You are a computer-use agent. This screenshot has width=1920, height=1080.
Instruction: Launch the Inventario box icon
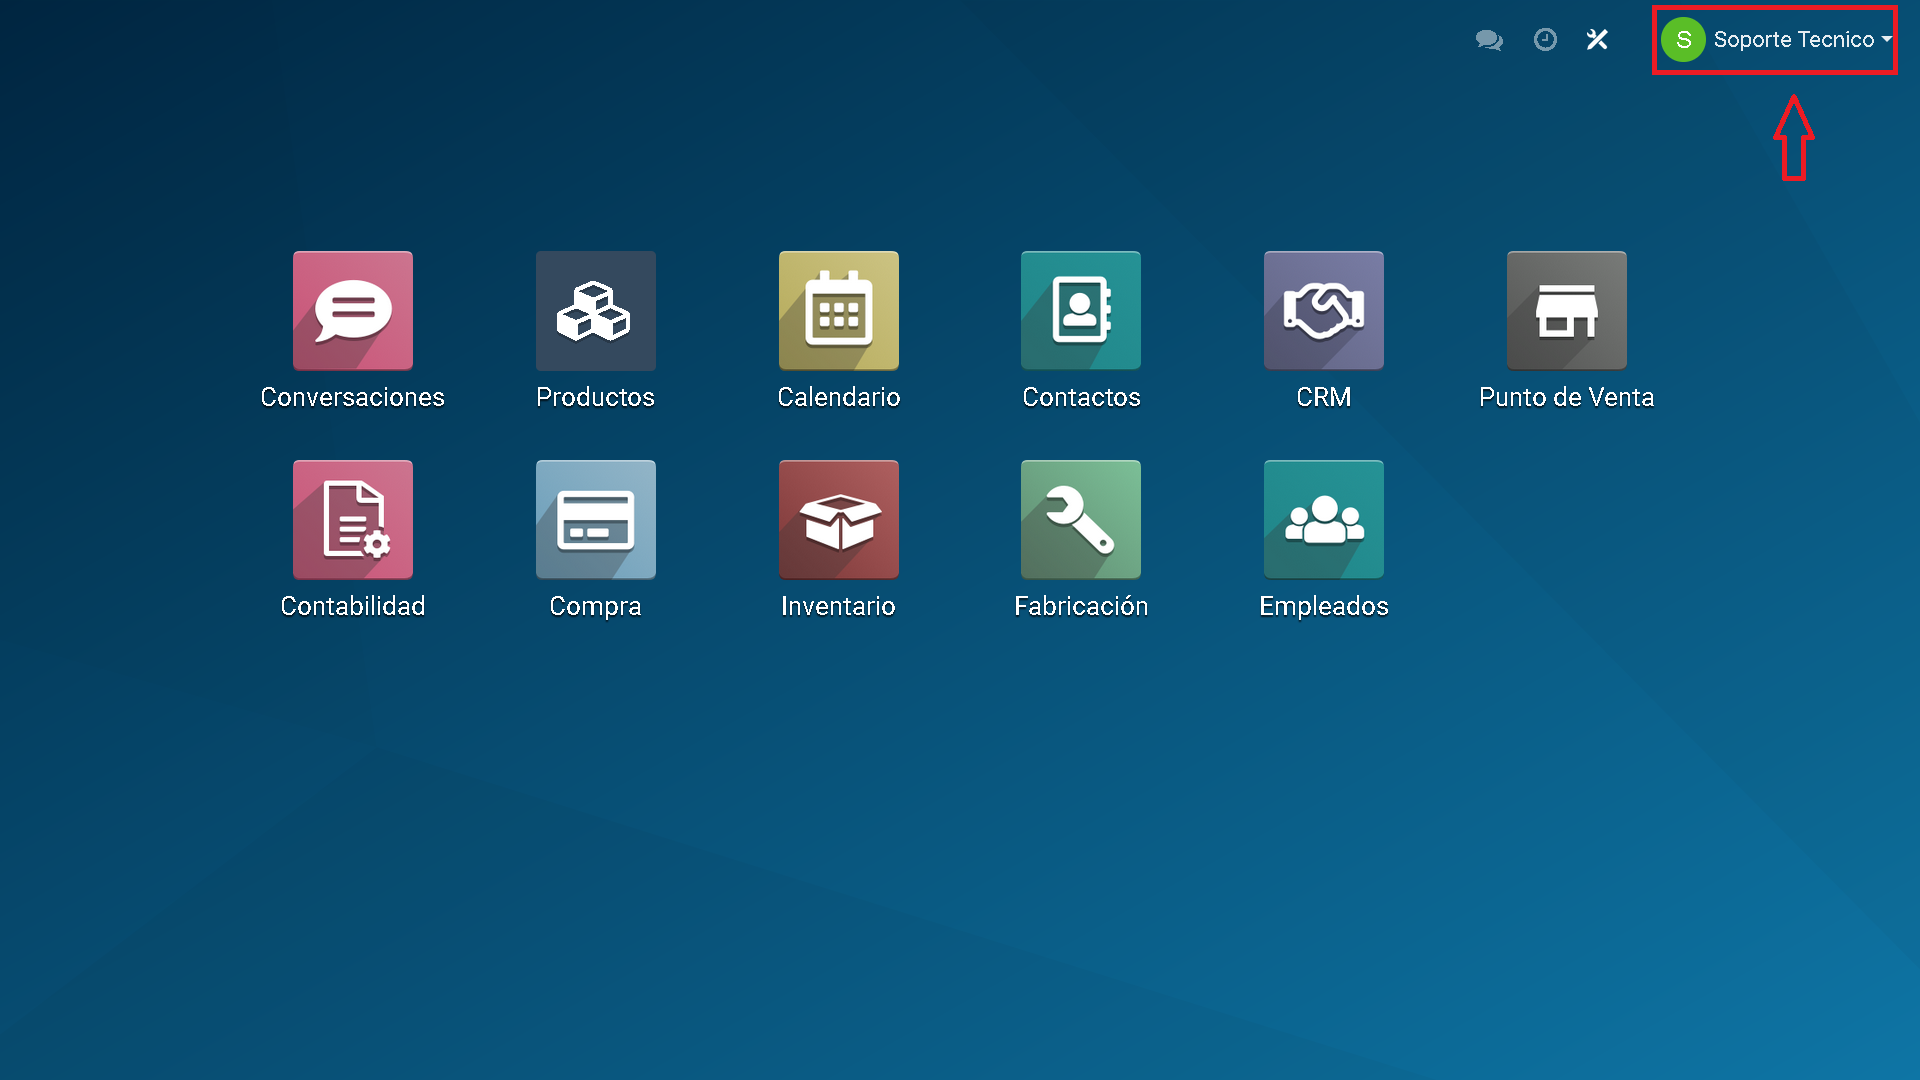[838, 520]
